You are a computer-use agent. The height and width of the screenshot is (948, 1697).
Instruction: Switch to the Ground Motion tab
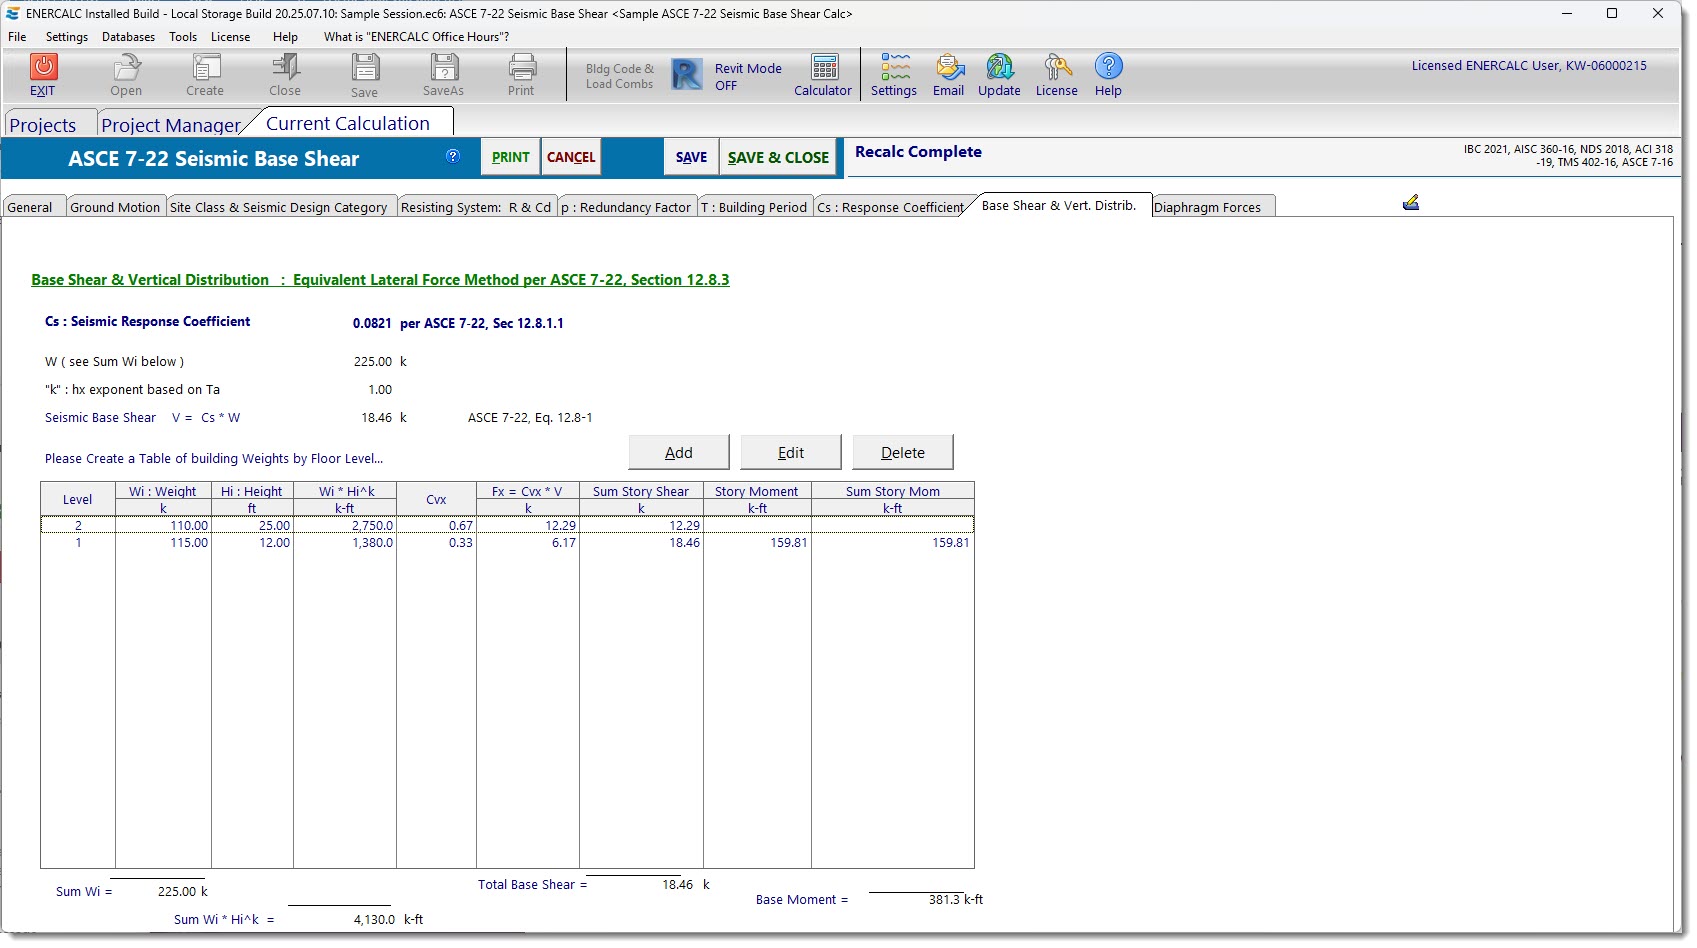115,207
